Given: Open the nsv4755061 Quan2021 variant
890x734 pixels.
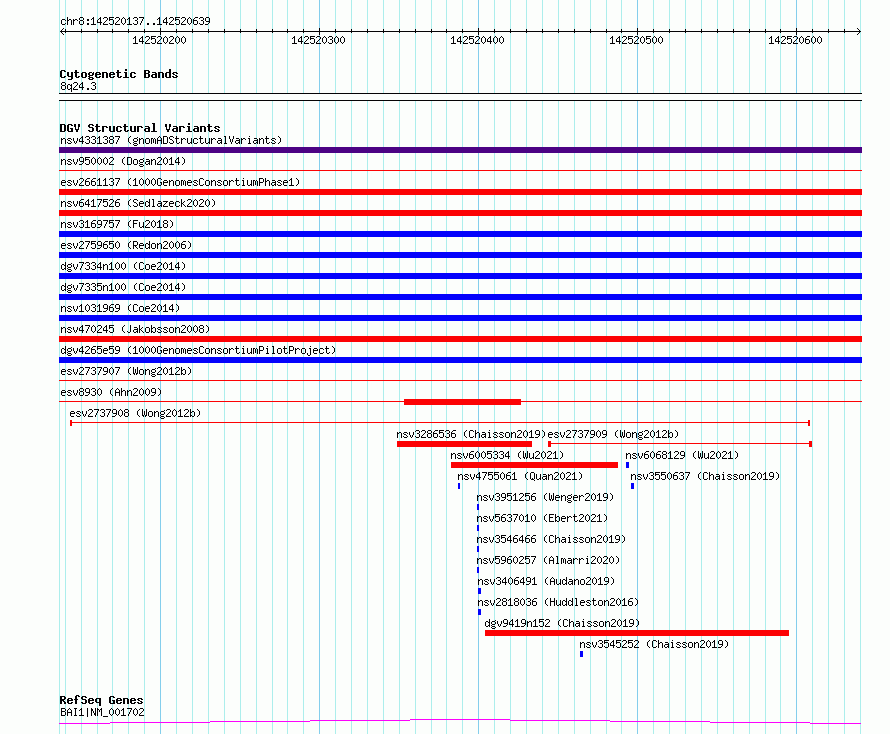Looking at the screenshot, I should (519, 476).
